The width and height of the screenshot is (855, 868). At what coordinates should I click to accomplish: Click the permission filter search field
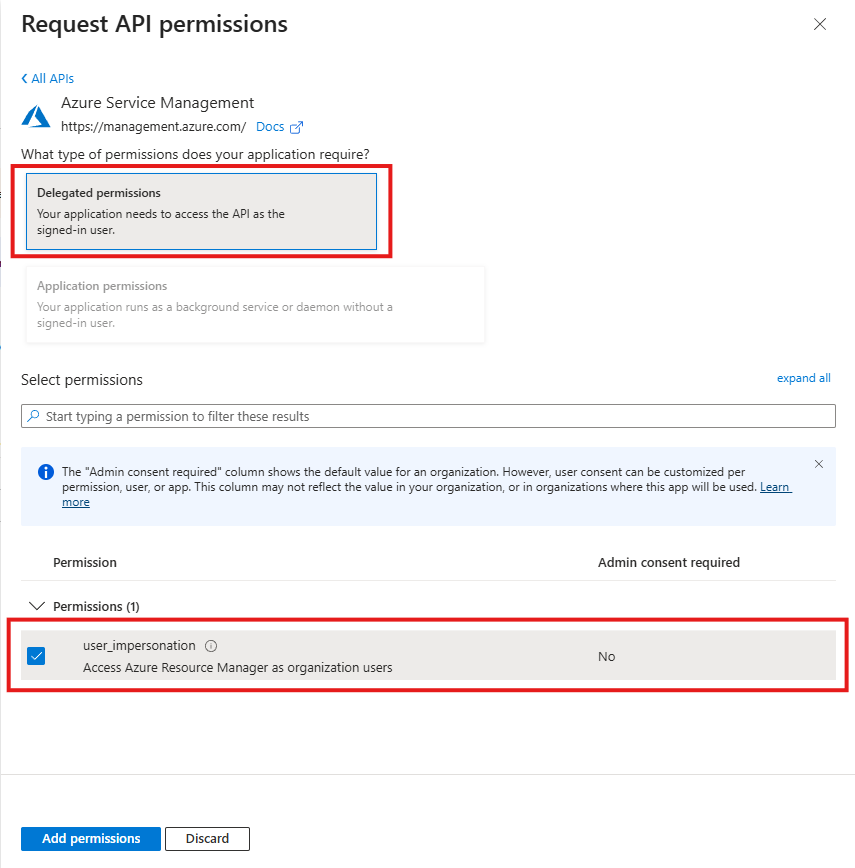coord(428,416)
